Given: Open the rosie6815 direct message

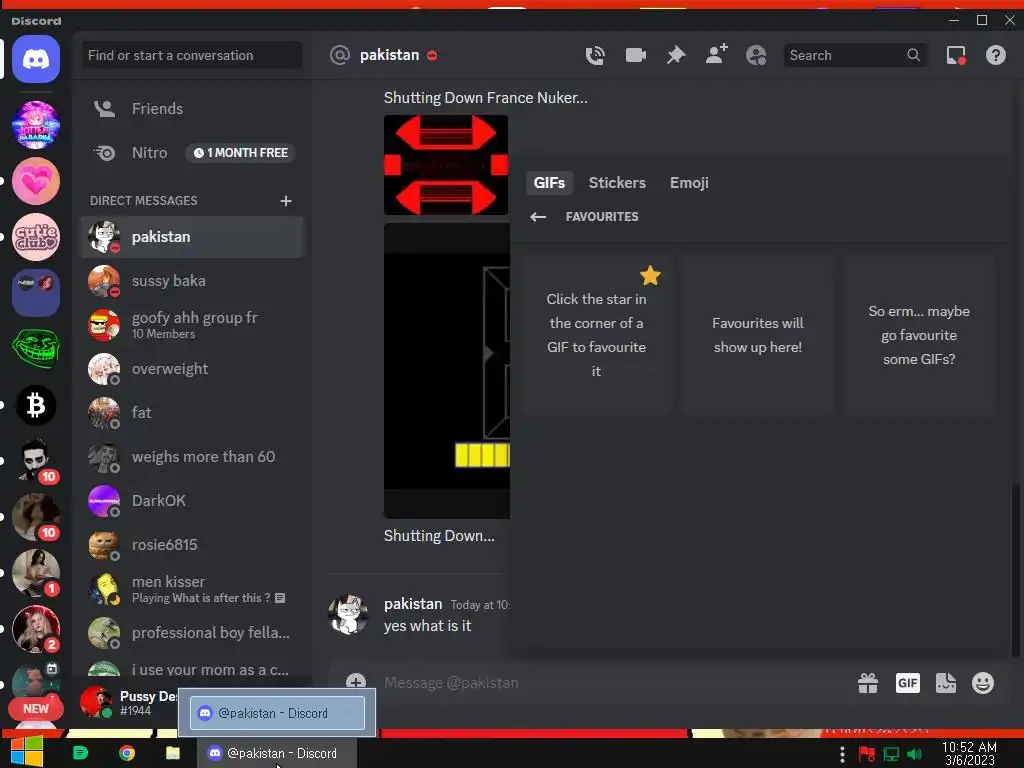Looking at the screenshot, I should (x=191, y=545).
